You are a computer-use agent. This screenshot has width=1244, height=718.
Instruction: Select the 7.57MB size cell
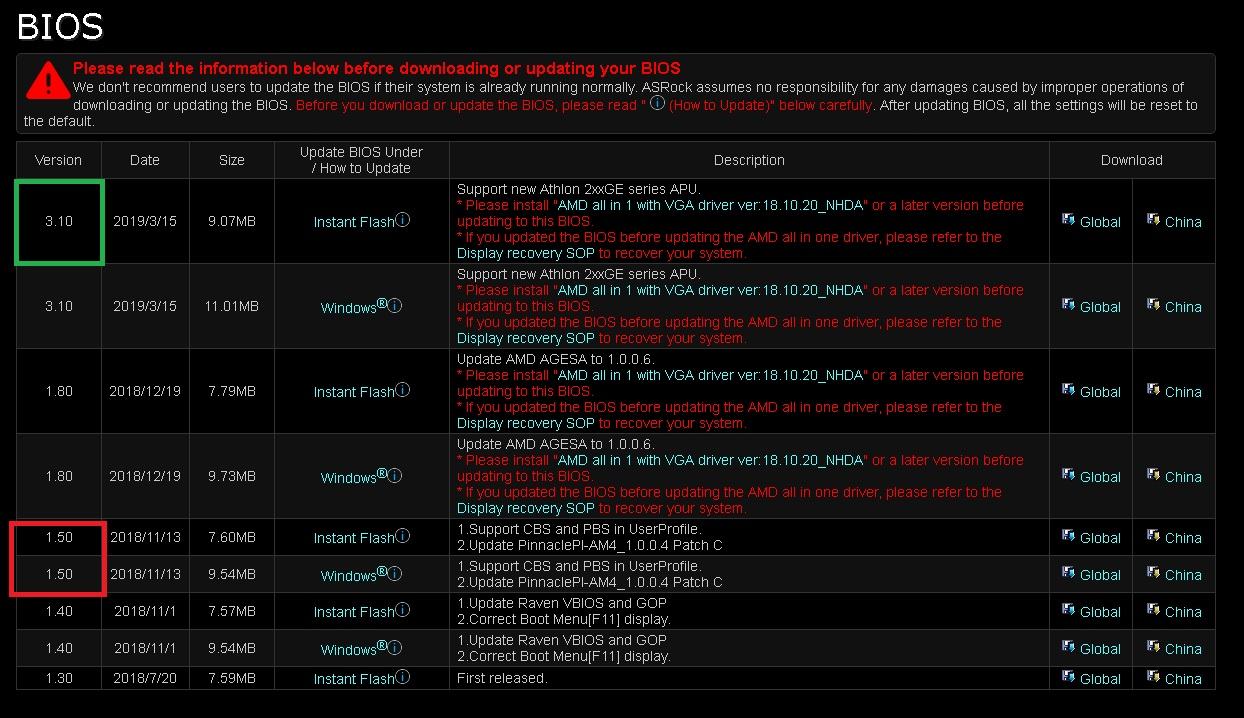[x=231, y=611]
